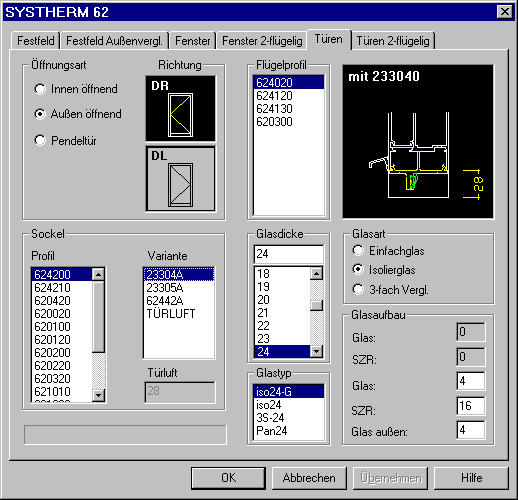The width and height of the screenshot is (518, 500).
Task: Click Glasdicke list scroll-up arrow
Action: point(316,274)
